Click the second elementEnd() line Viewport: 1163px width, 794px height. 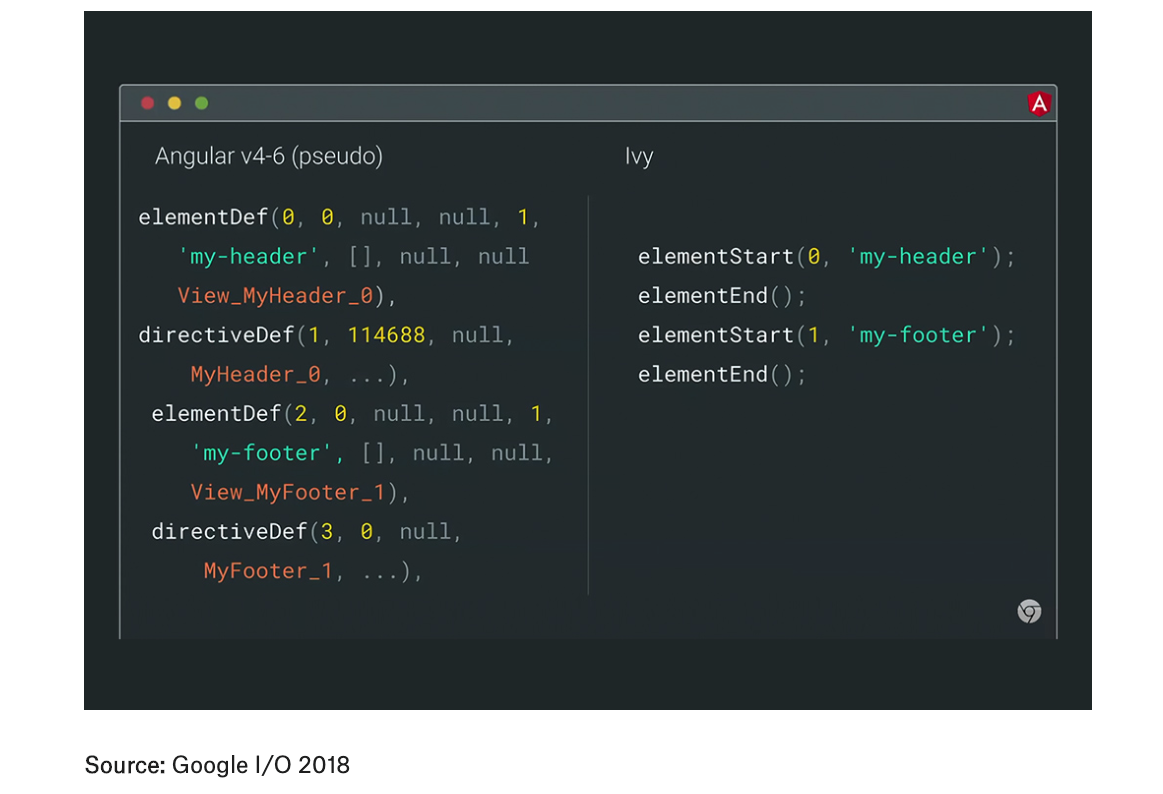722,374
